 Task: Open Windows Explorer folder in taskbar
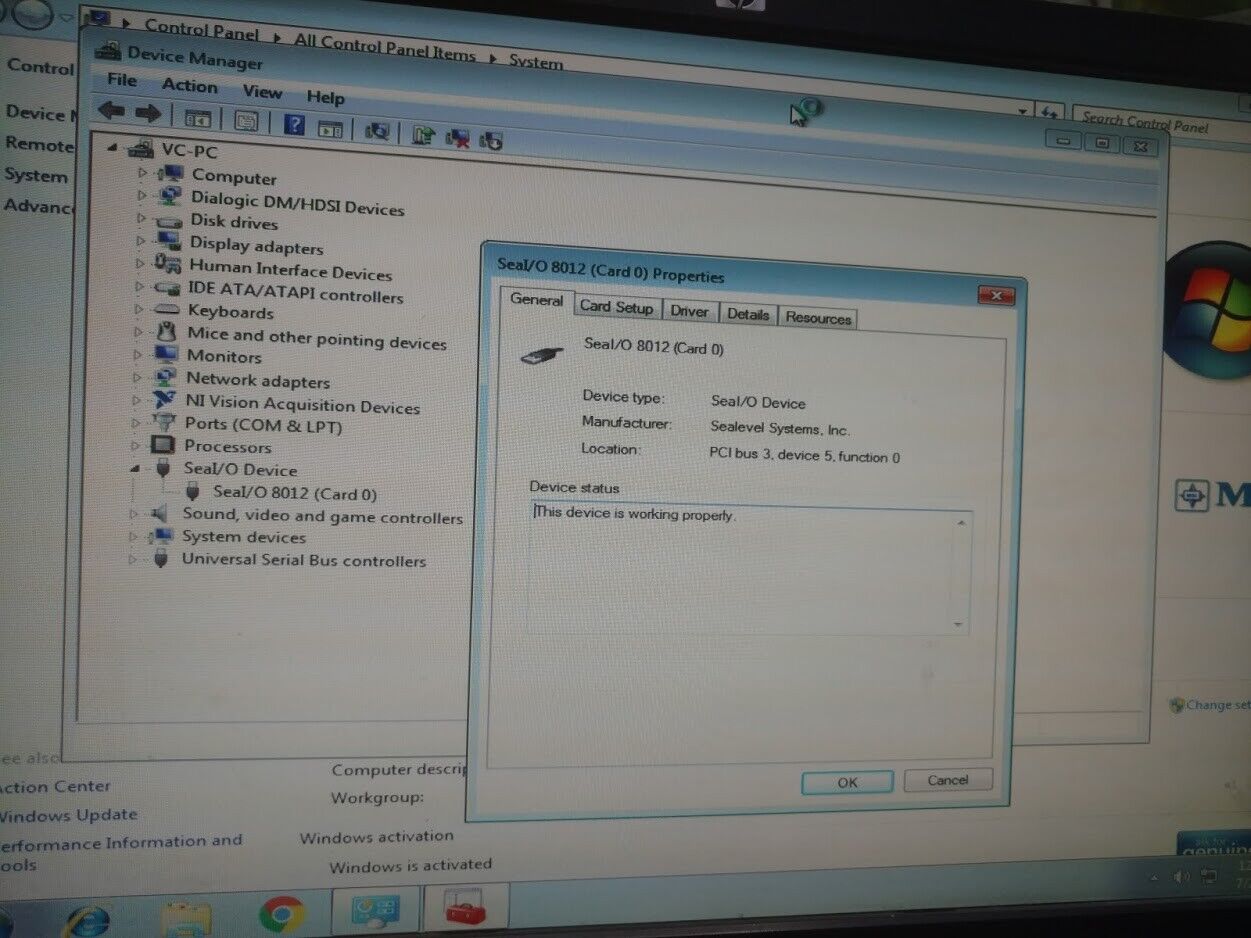pos(187,918)
